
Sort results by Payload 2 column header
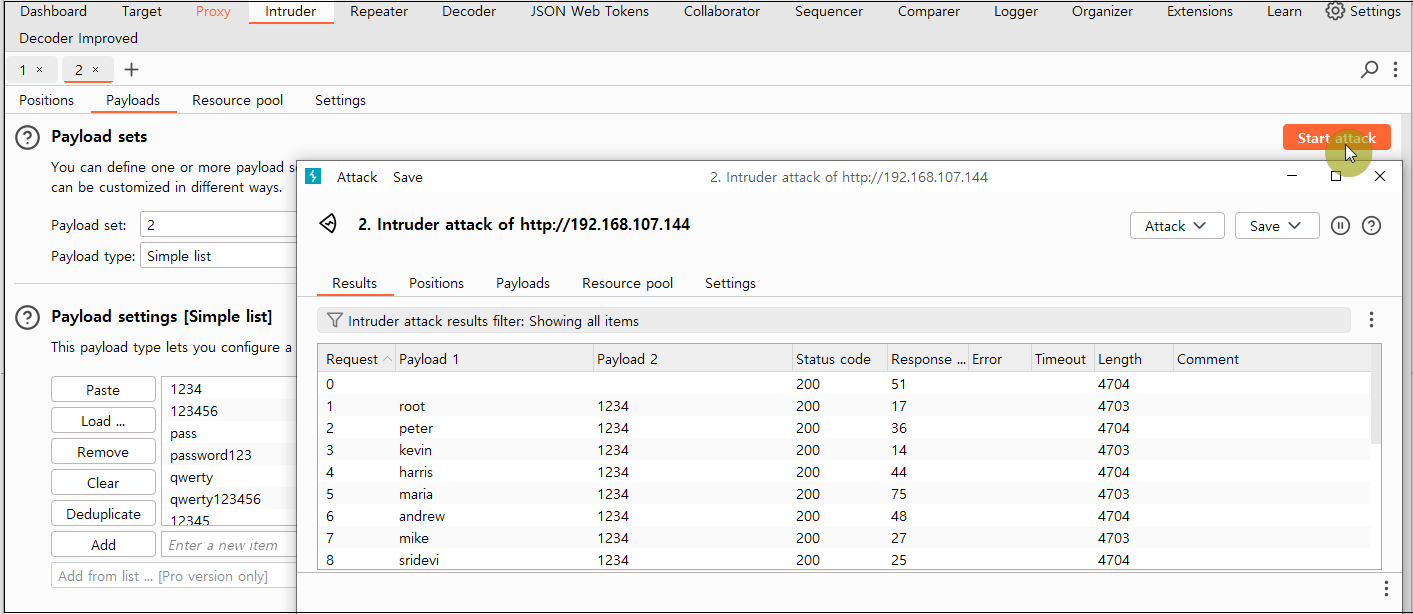[x=692, y=359]
